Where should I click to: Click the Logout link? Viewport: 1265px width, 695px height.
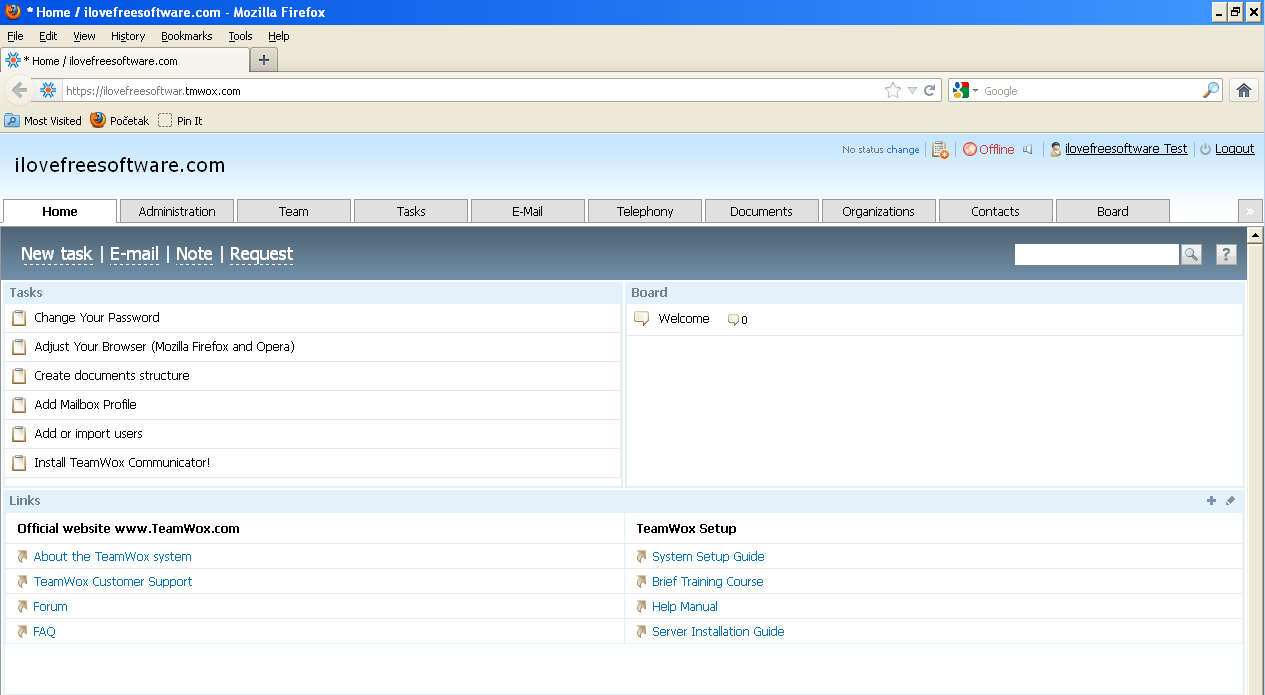pos(1234,149)
